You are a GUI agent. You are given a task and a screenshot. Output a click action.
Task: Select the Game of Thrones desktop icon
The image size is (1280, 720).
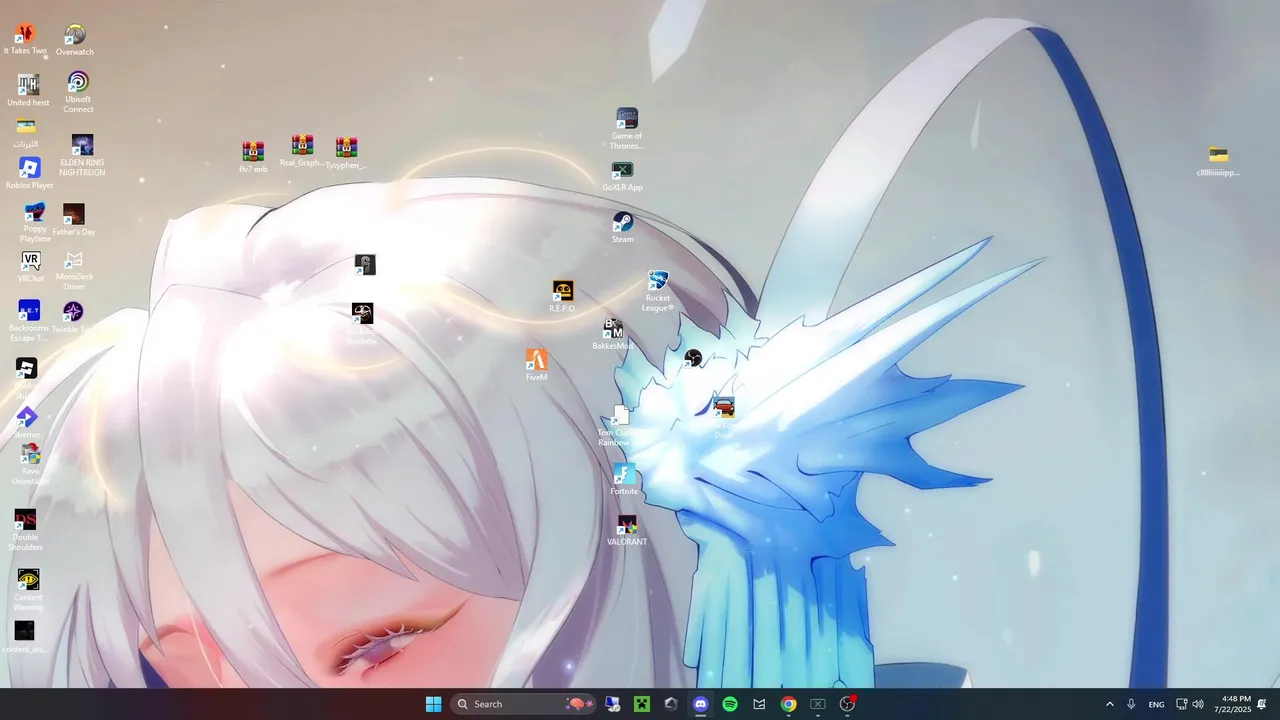[627, 129]
